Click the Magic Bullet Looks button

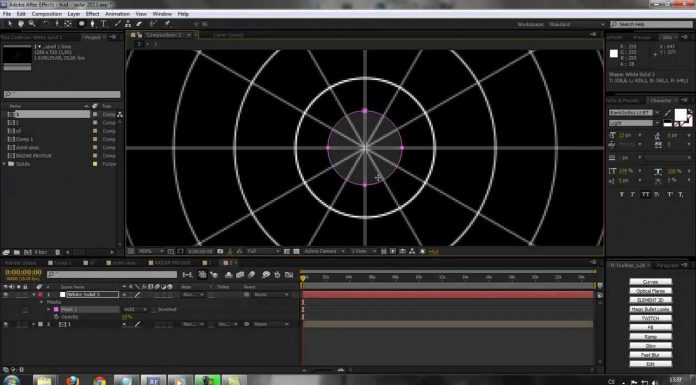pos(650,309)
